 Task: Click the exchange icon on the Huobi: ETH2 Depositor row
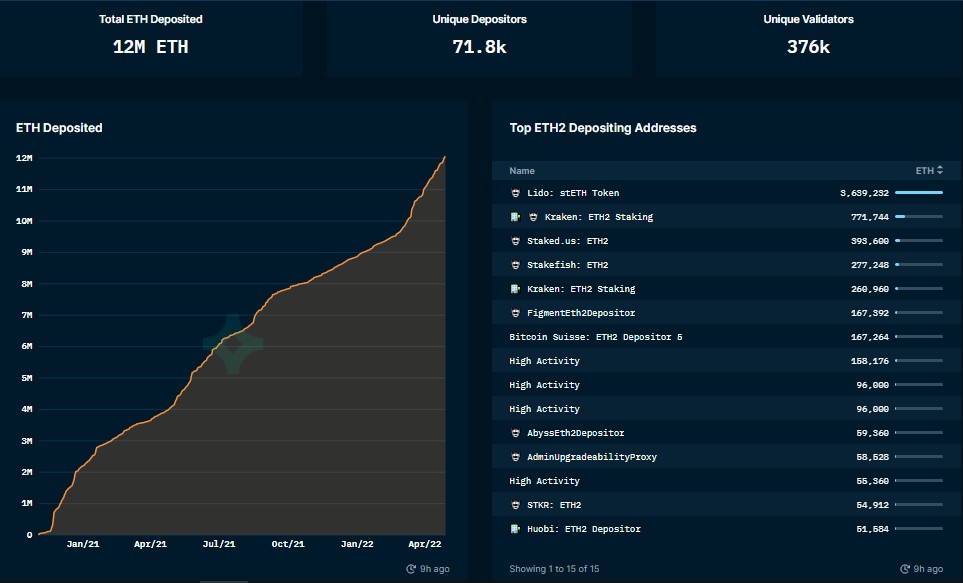pyautogui.click(x=515, y=529)
